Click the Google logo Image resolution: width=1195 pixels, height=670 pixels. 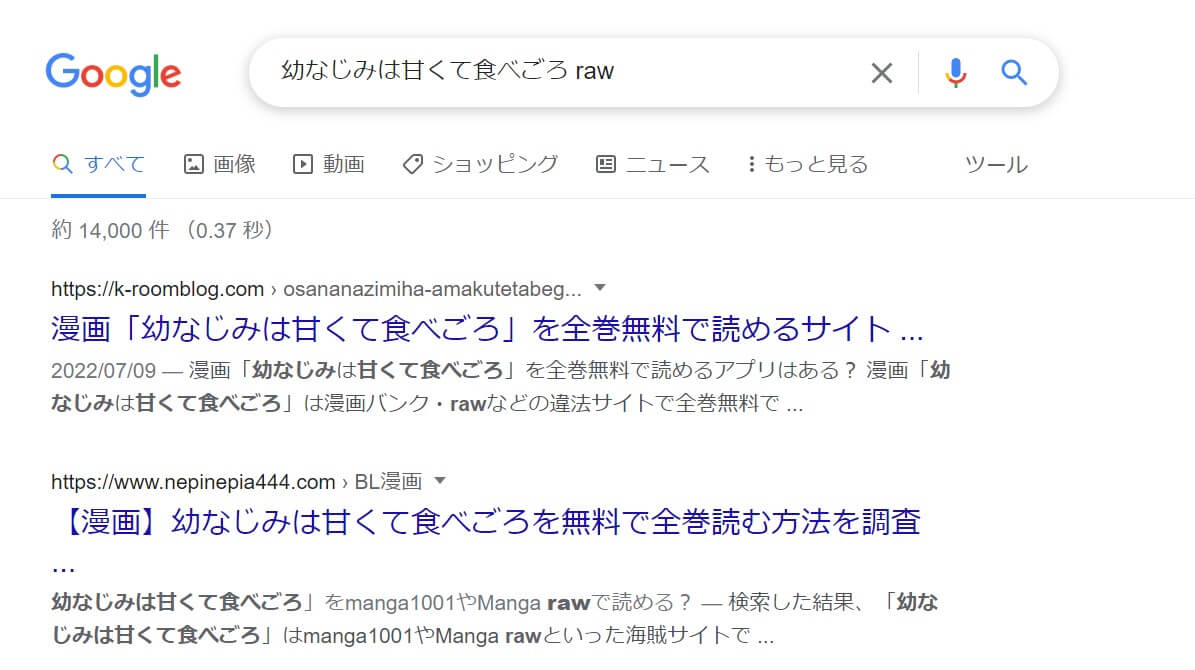113,74
